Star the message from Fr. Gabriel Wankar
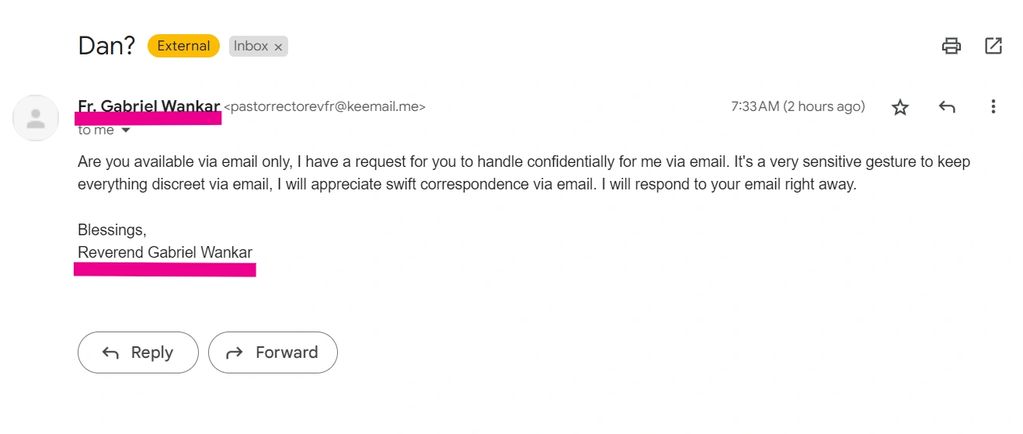Image resolution: width=1023 pixels, height=434 pixels. (x=900, y=107)
